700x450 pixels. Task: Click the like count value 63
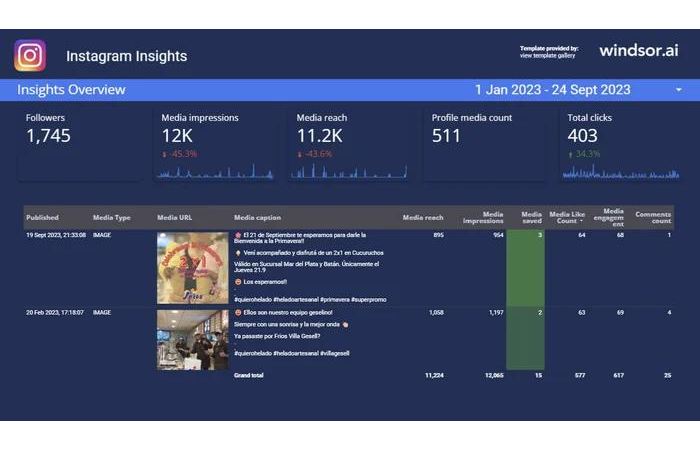[x=582, y=312]
